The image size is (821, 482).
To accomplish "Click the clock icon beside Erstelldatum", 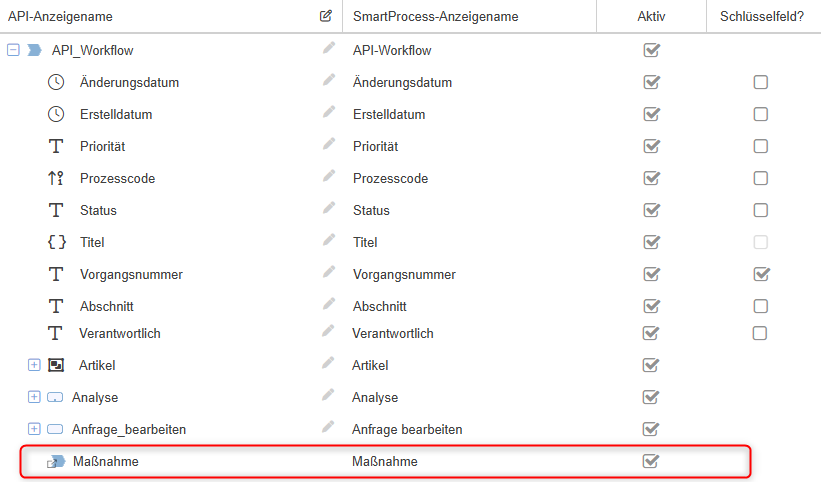I will coord(56,114).
